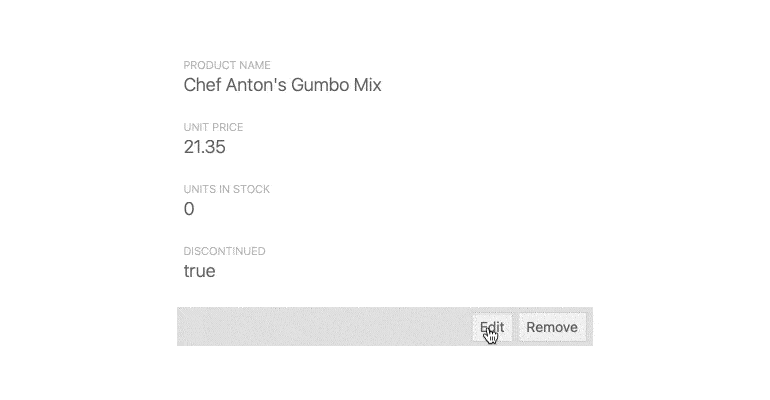
Task: Select the discontinued value true
Action: [199, 271]
